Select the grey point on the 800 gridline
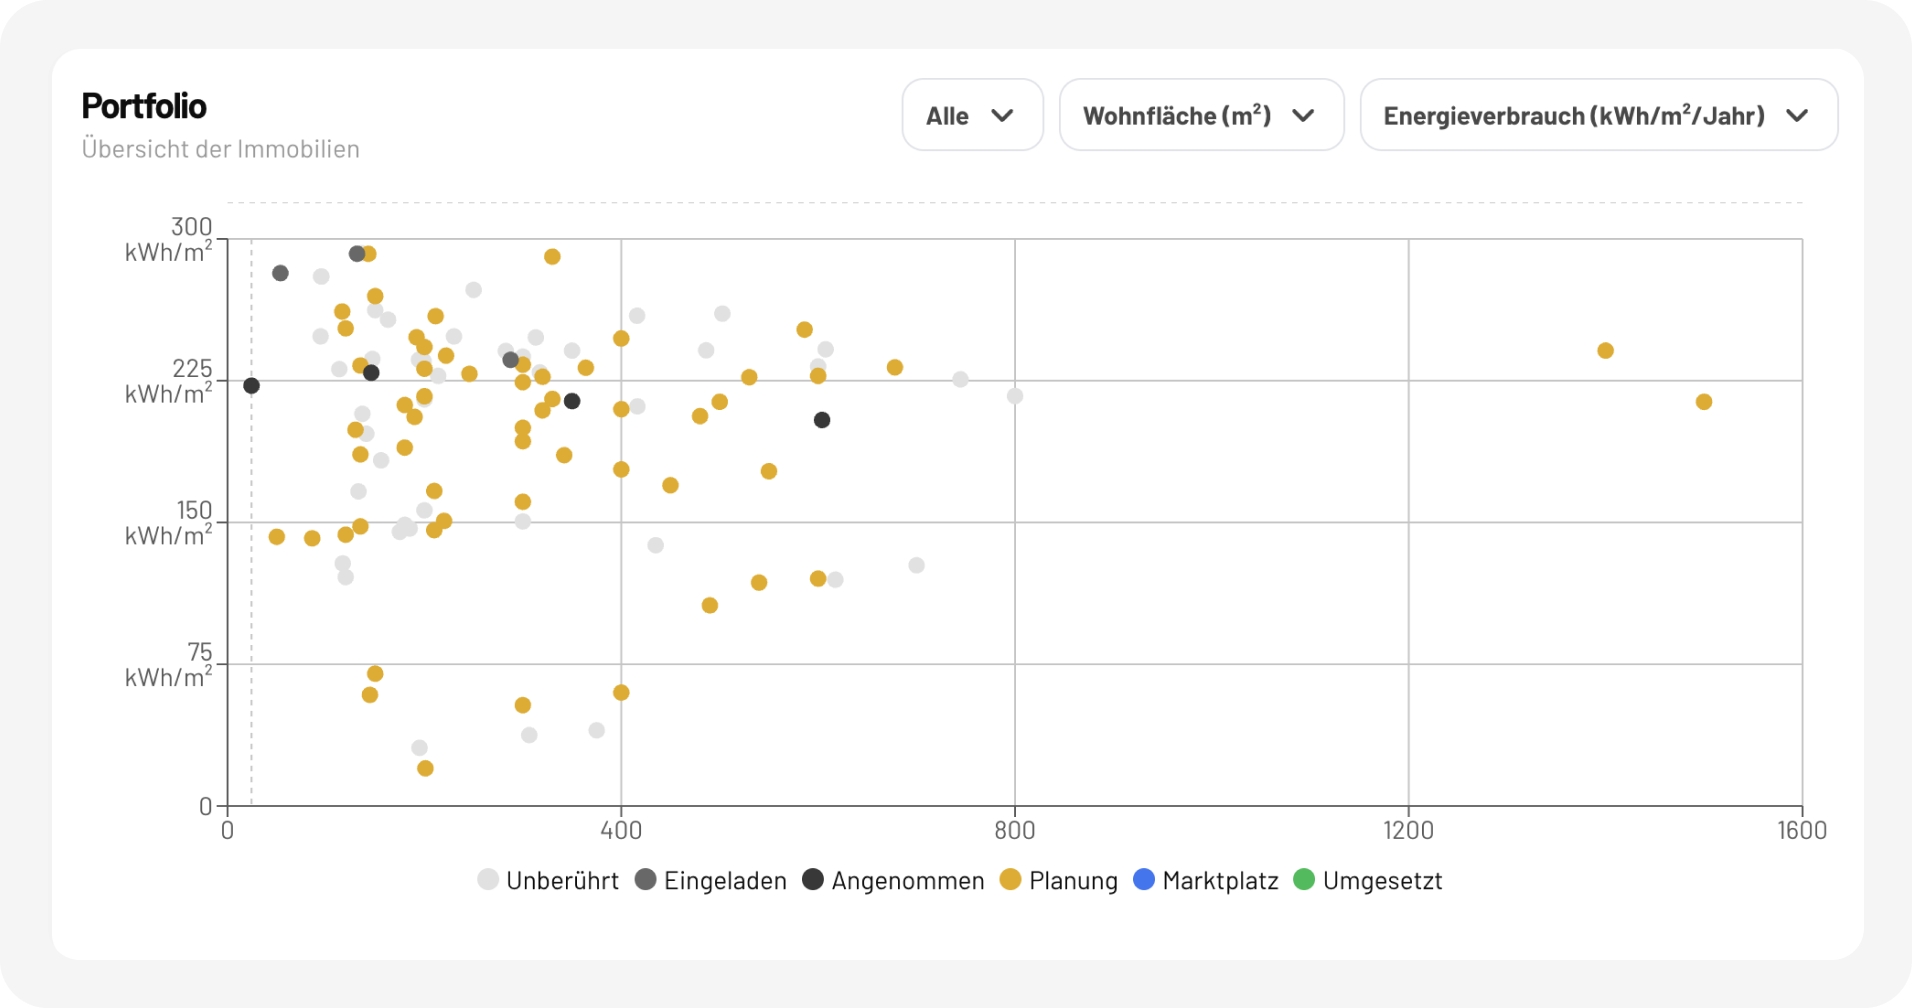 click(x=1015, y=396)
